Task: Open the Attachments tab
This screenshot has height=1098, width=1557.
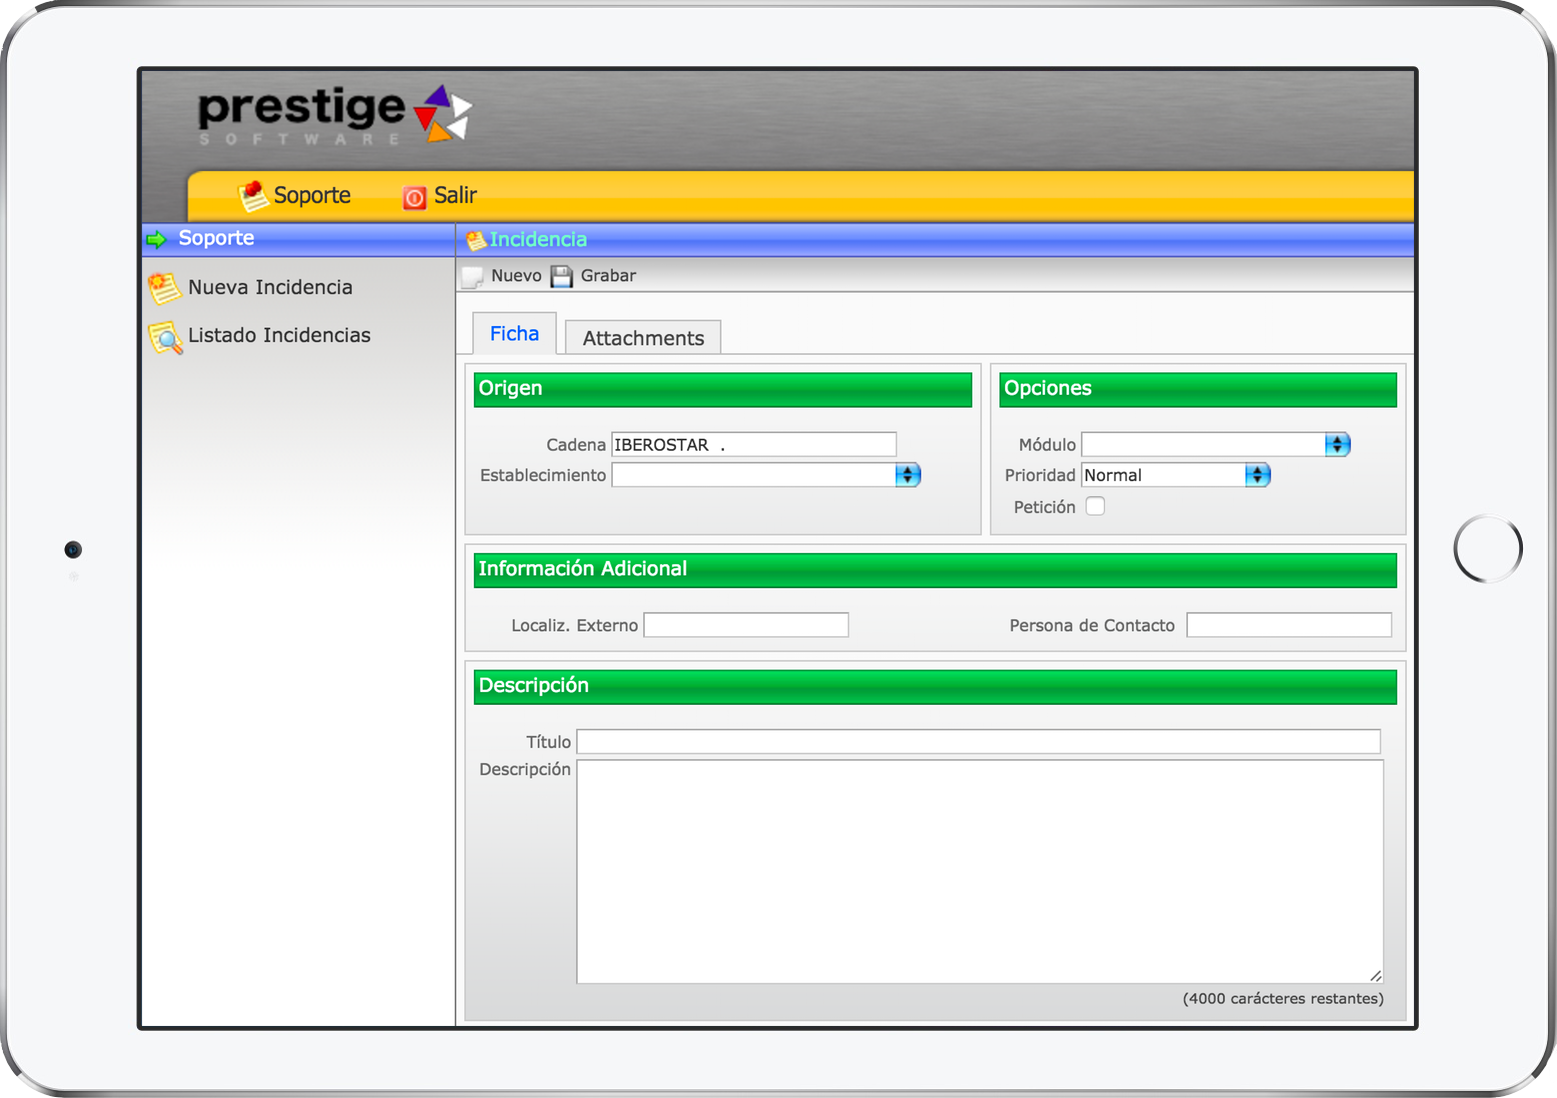Action: [643, 338]
